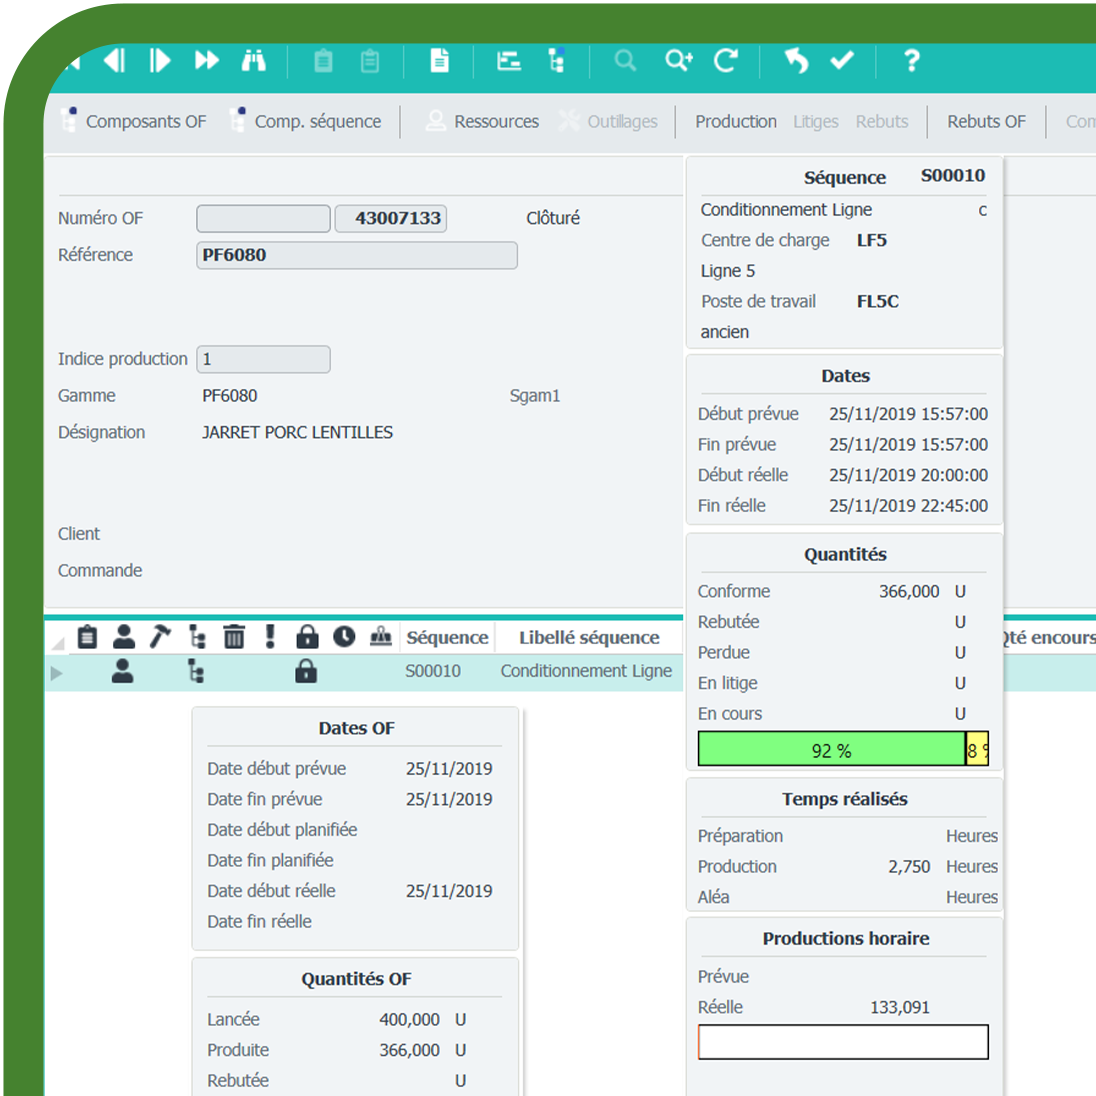1096x1096 pixels.
Task: Expand the S00010 row arrow indicator
Action: tap(57, 673)
